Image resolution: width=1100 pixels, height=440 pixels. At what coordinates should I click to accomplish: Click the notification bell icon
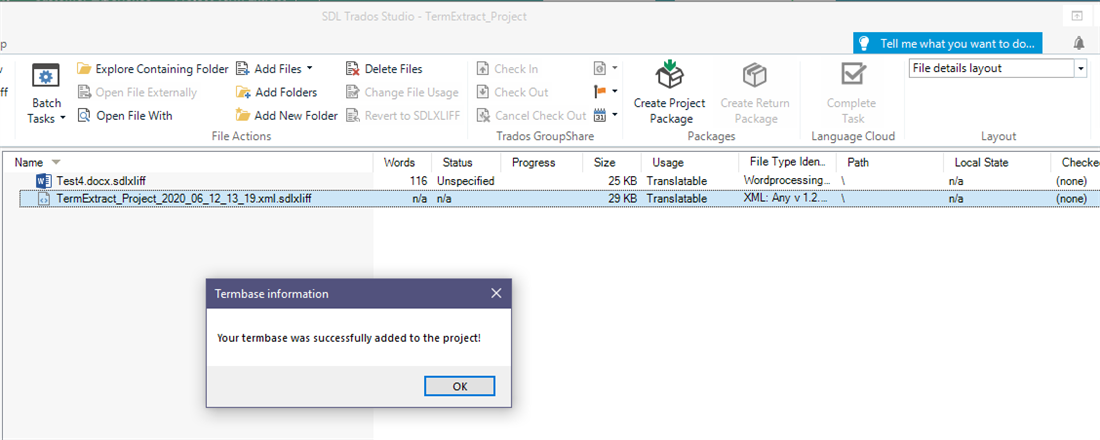tap(1078, 44)
